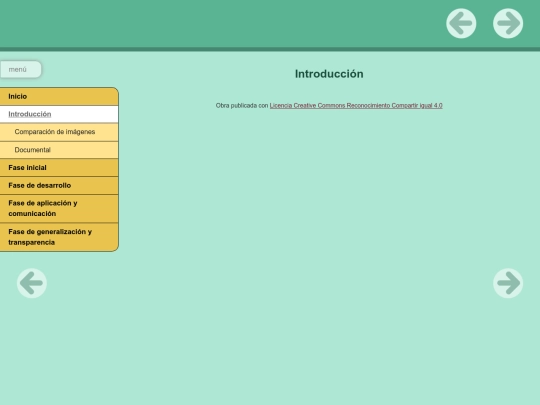Open Fase de generalización y transparencia
This screenshot has height=405, width=540.
coord(59,237)
